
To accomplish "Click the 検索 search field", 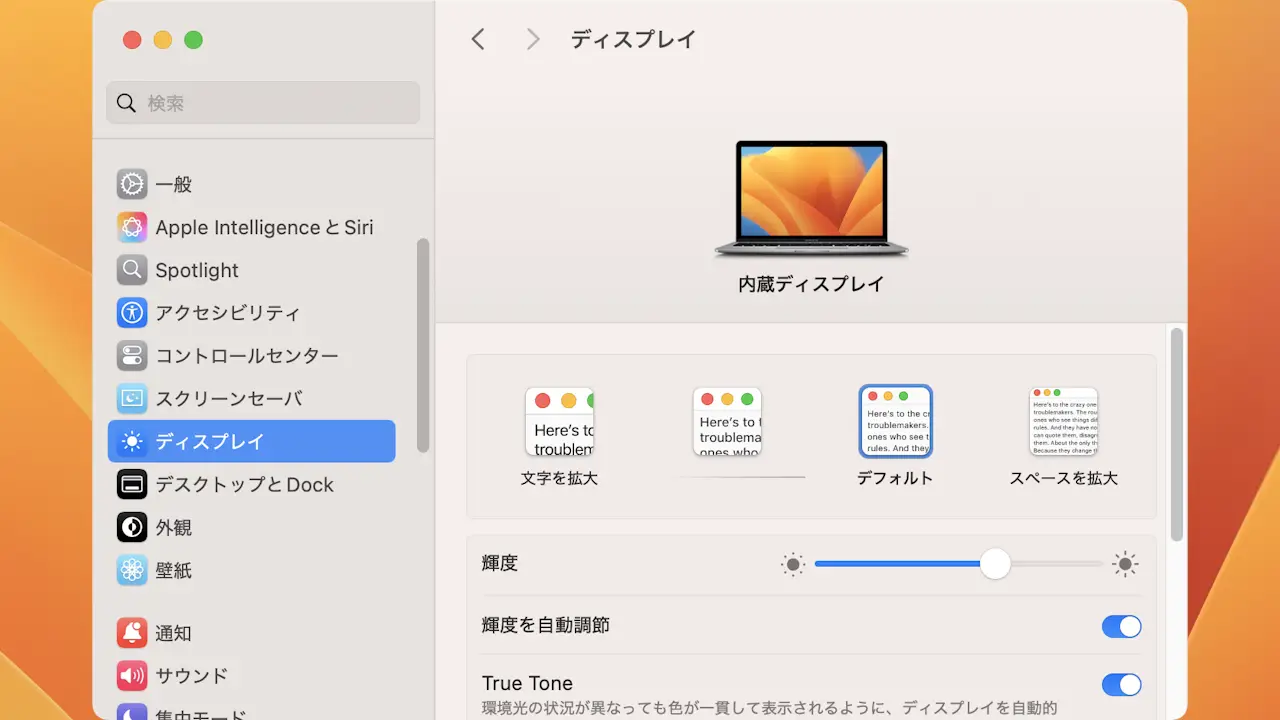I will (x=263, y=103).
